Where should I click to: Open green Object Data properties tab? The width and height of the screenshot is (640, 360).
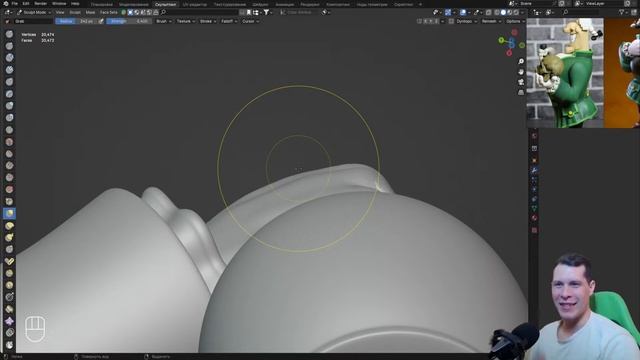(534, 209)
